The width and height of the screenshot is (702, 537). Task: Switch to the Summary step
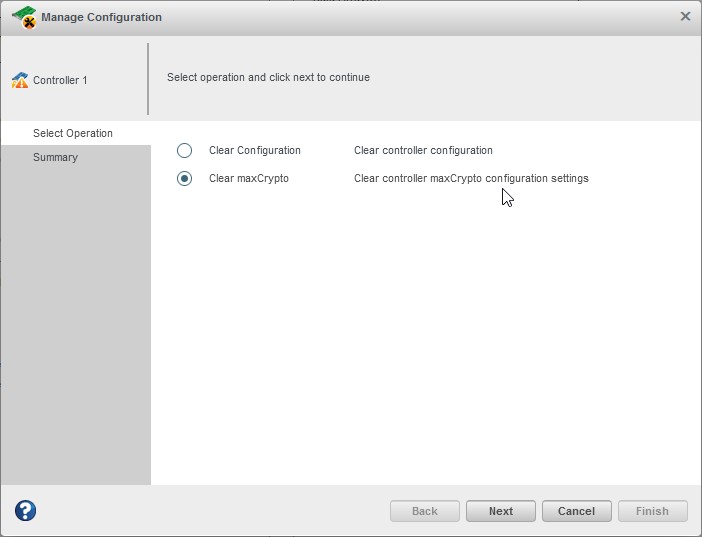55,157
